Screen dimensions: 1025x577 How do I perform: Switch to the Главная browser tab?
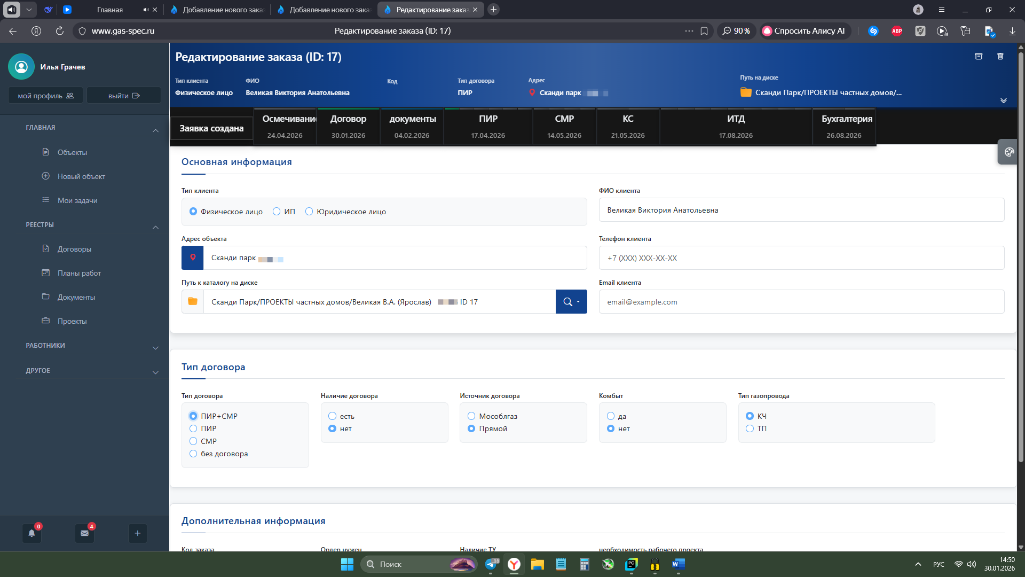[110, 10]
